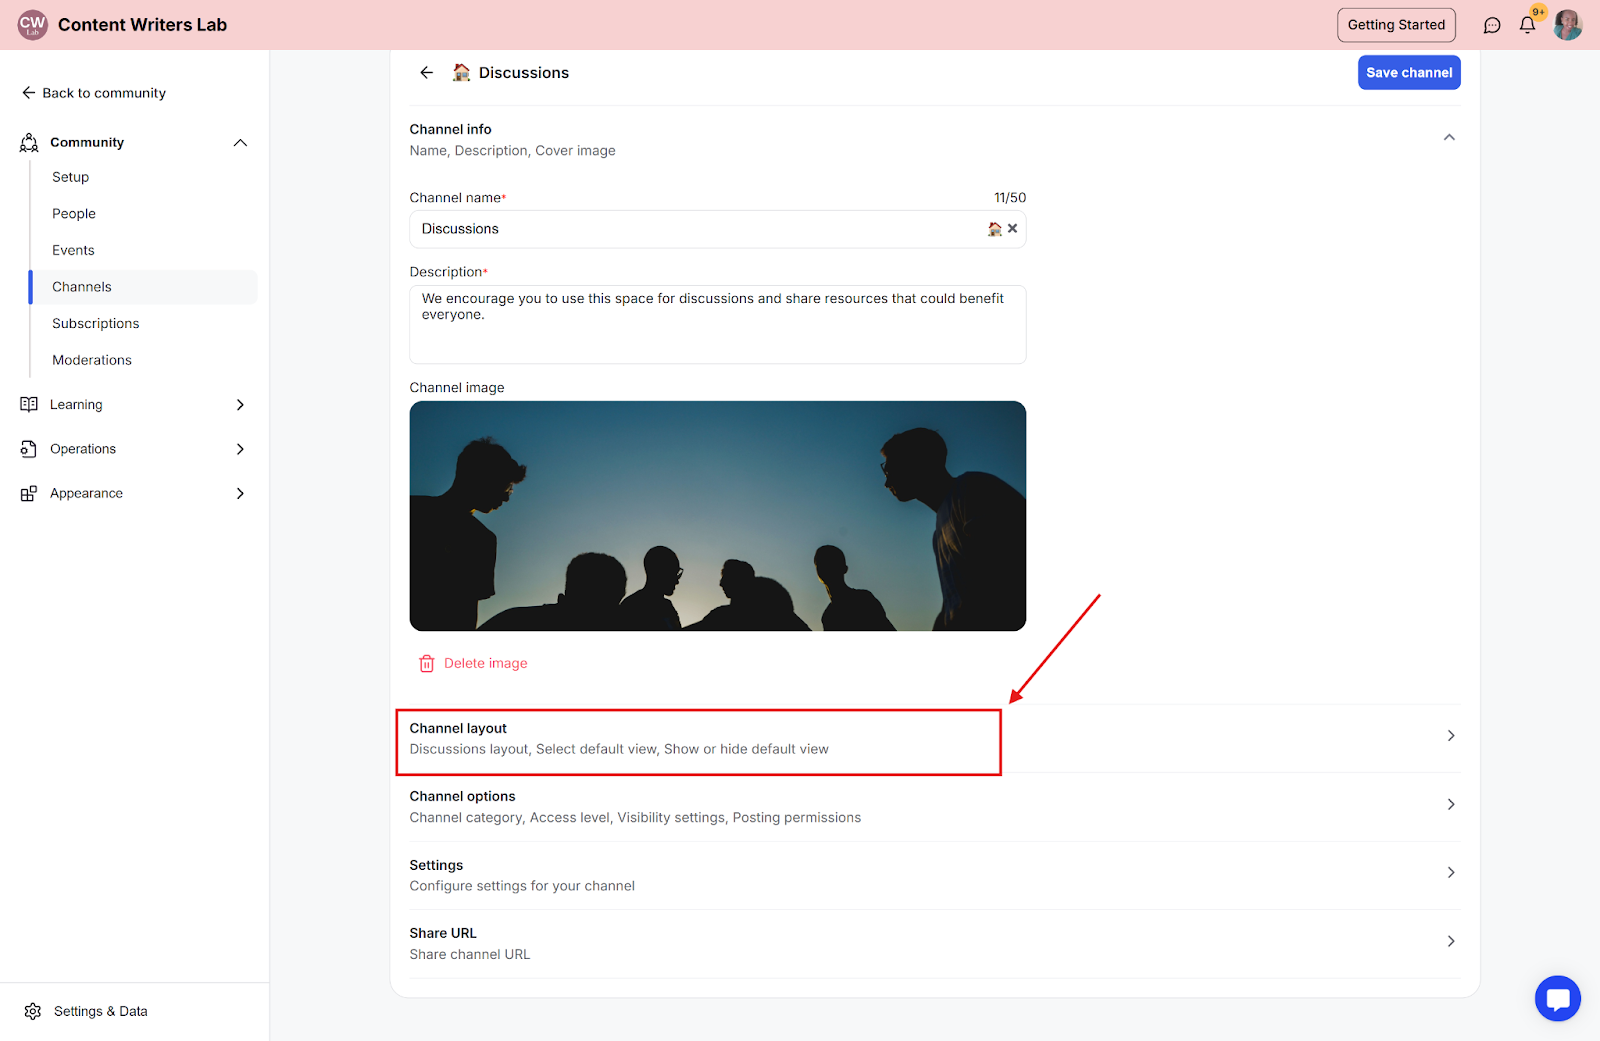Click the Learning book icon
Viewport: 1600px width, 1041px height.
29,404
